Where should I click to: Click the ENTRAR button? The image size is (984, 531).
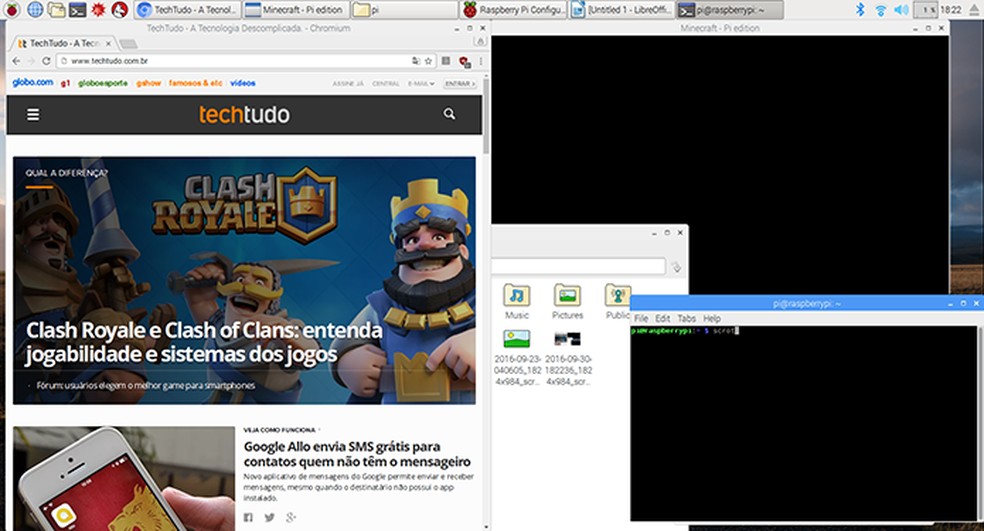460,83
